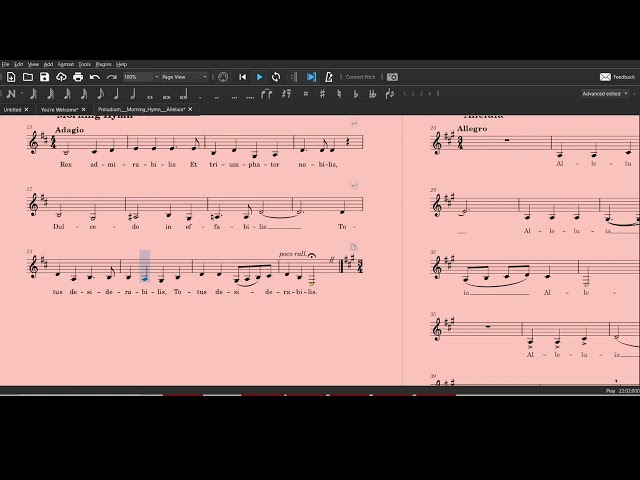The height and width of the screenshot is (480, 640).
Task: Select the half note duration
Action: tap(133, 94)
